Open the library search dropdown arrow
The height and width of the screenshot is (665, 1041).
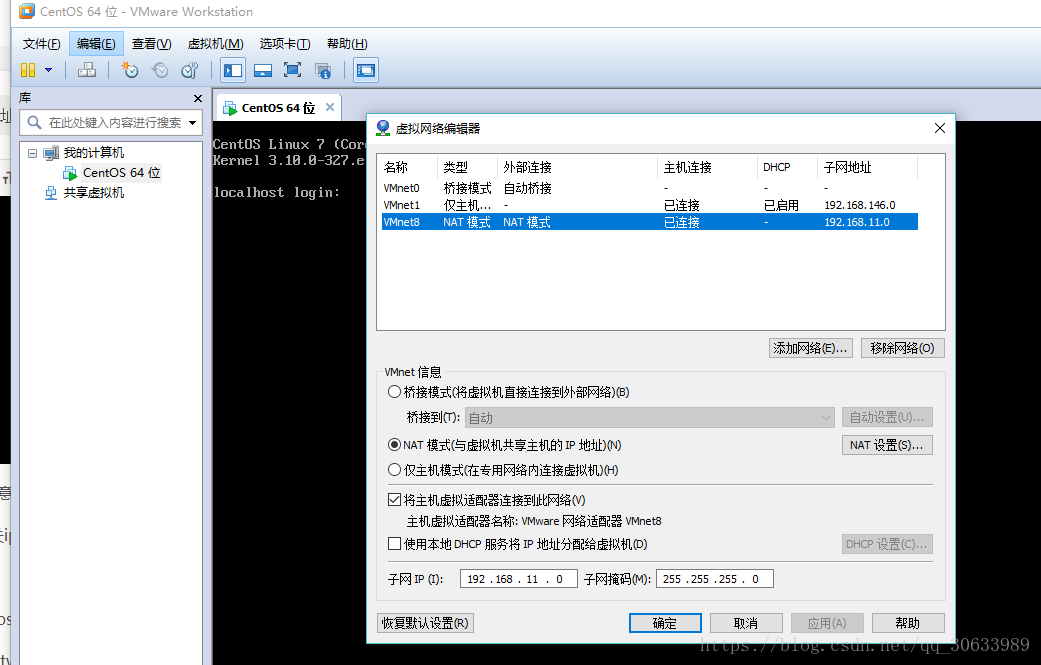(193, 123)
